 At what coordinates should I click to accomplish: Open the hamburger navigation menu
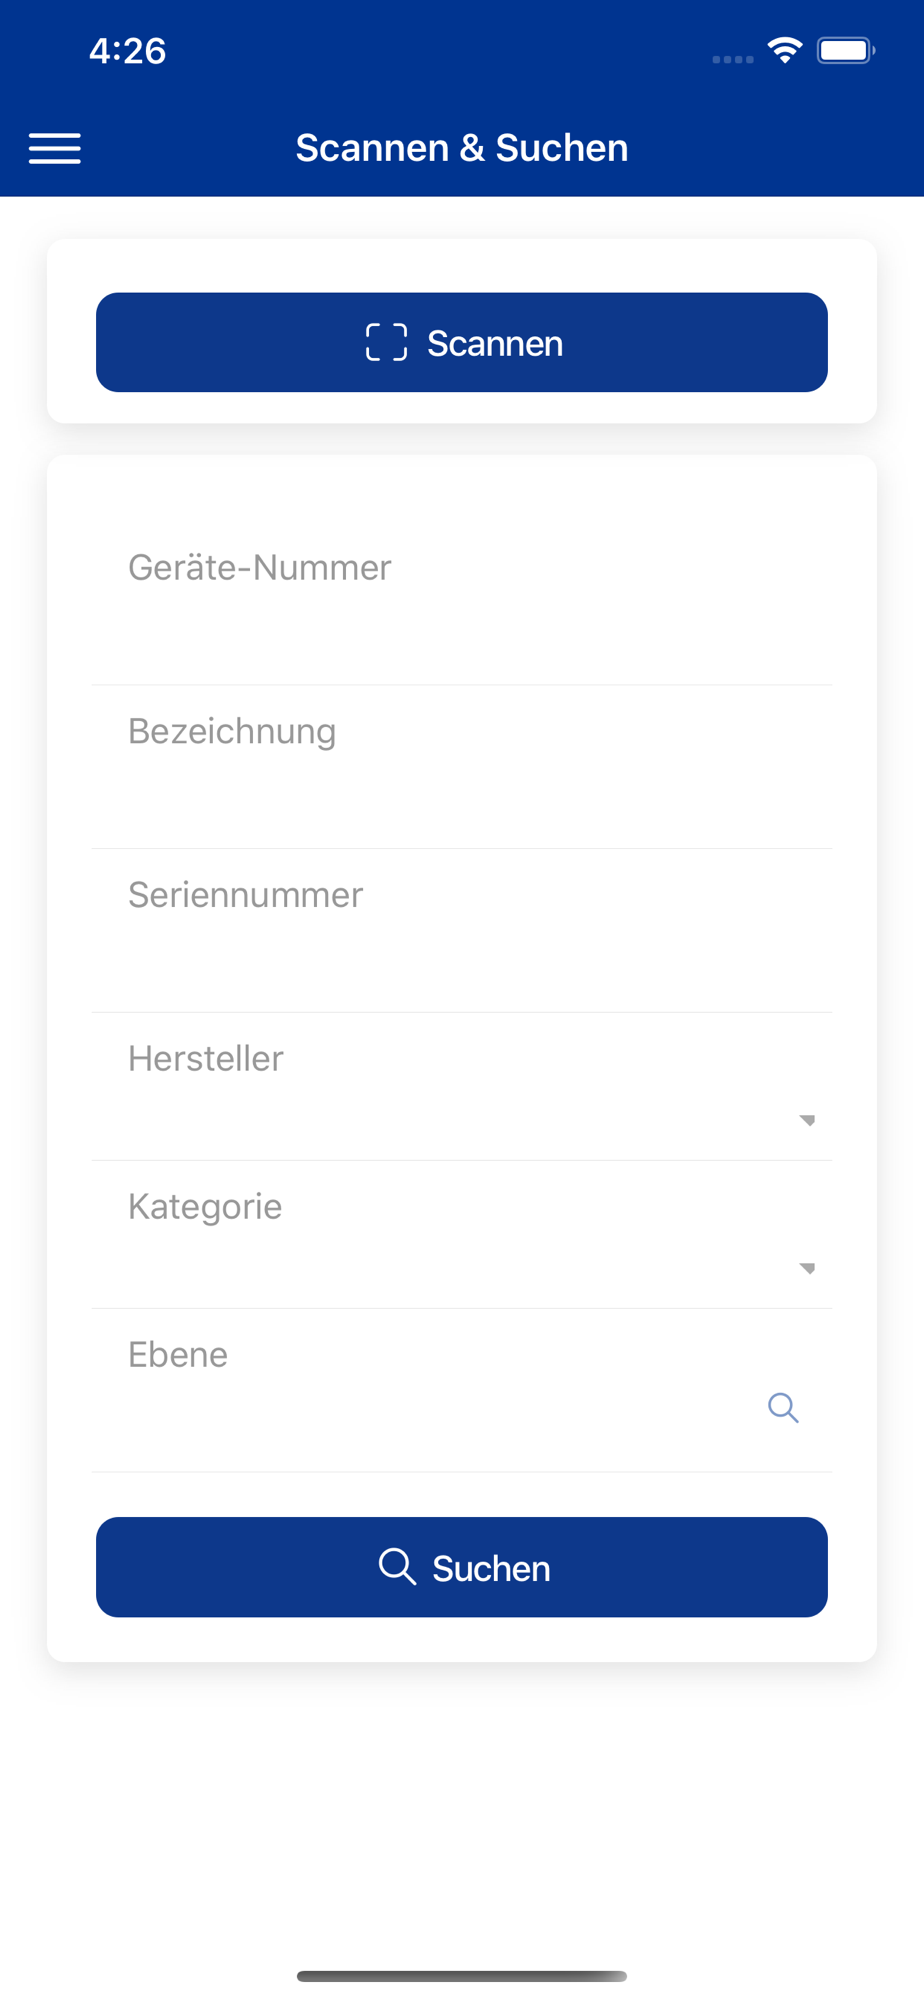55,148
